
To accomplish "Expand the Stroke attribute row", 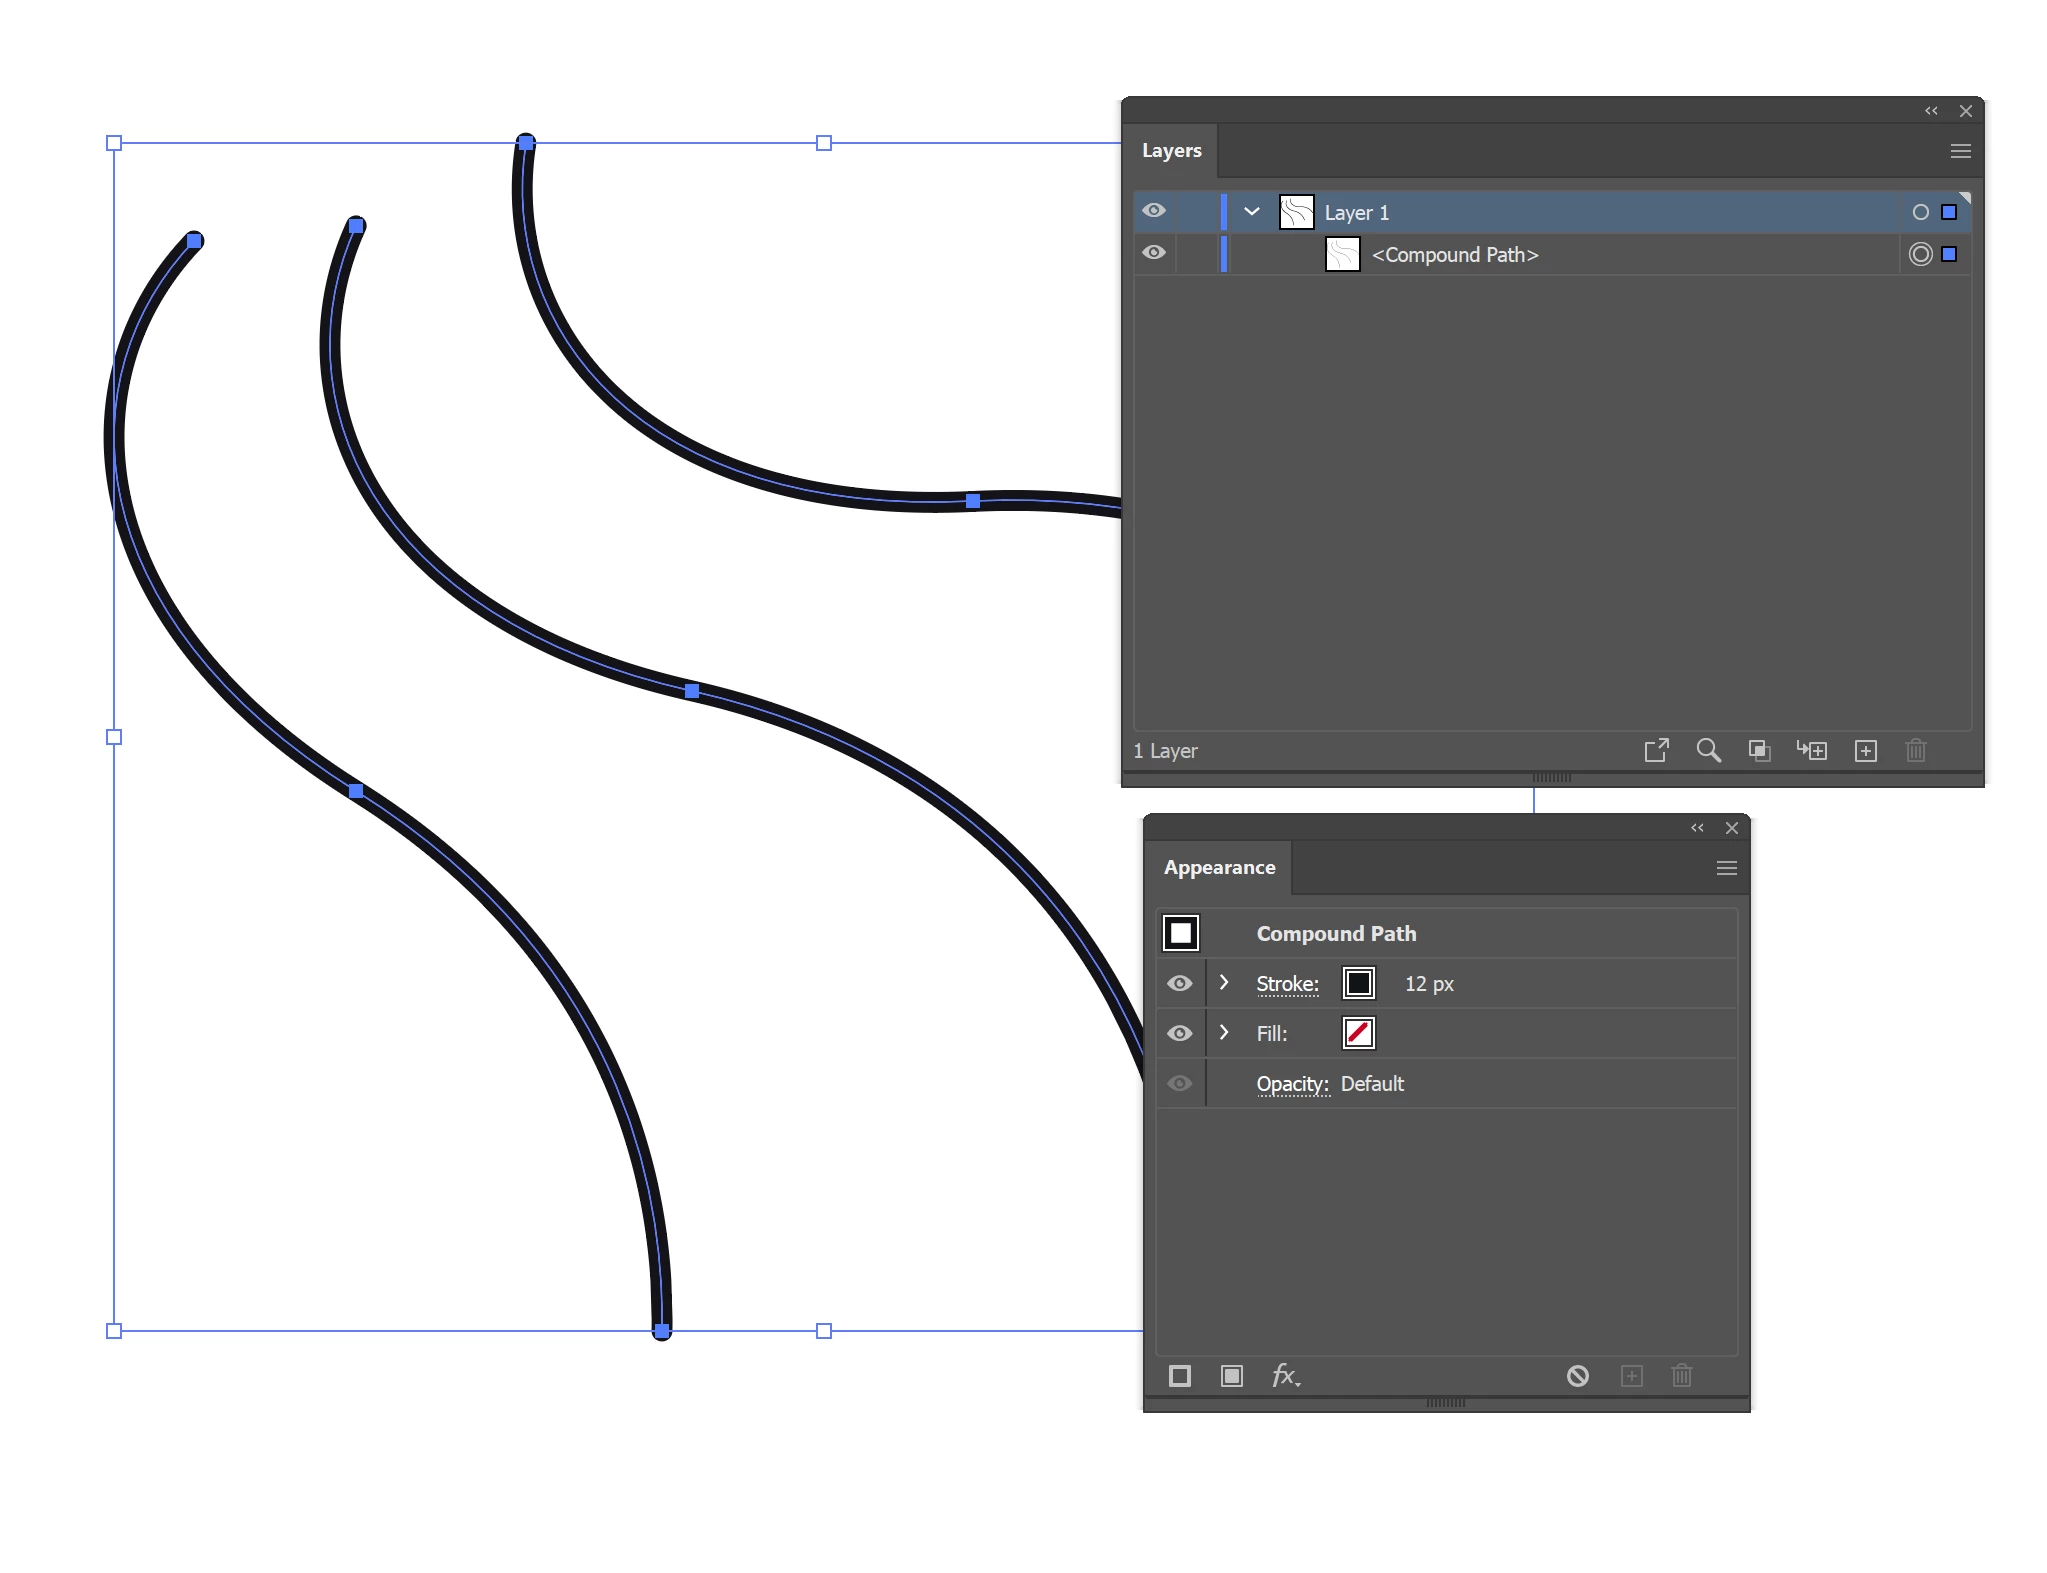I will (1224, 983).
